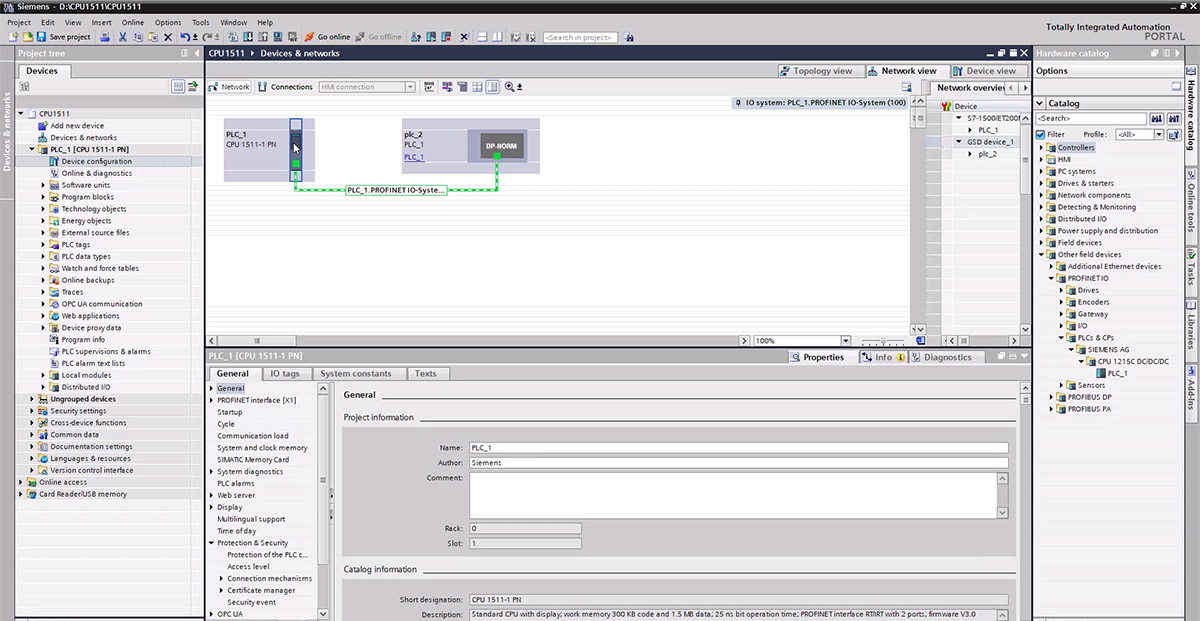Open the 100% zoom level dropdown
The height and width of the screenshot is (621, 1200).
pos(846,341)
